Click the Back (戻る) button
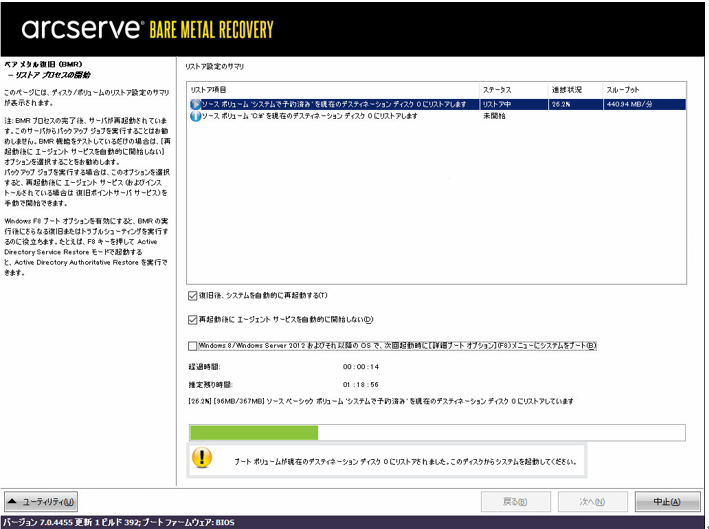 pyautogui.click(x=515, y=502)
